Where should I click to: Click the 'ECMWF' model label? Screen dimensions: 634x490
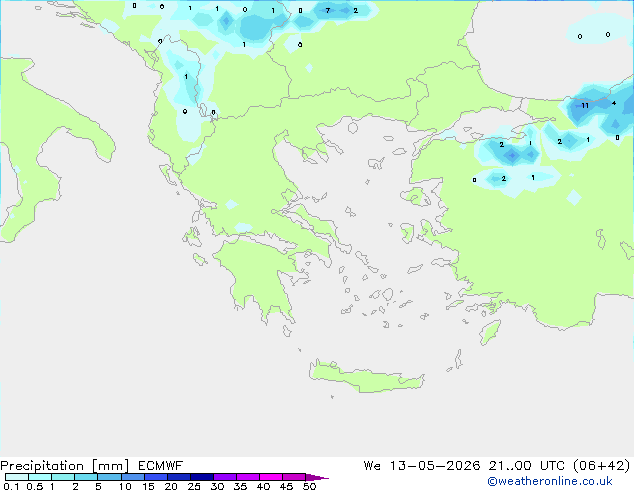(161, 466)
